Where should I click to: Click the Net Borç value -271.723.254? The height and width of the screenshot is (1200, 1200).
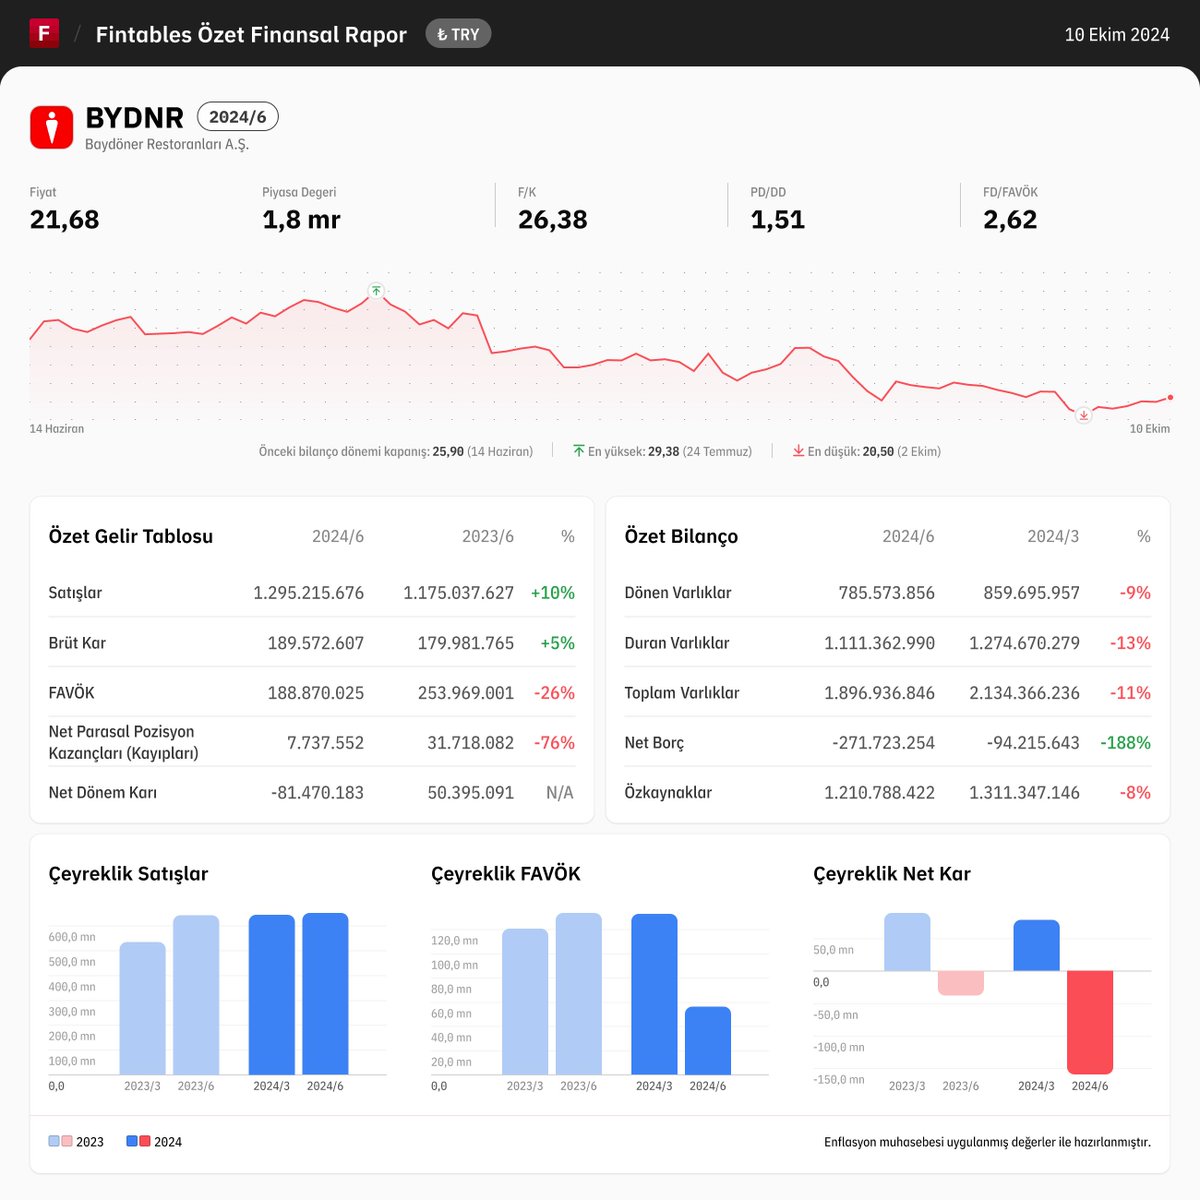click(x=884, y=743)
